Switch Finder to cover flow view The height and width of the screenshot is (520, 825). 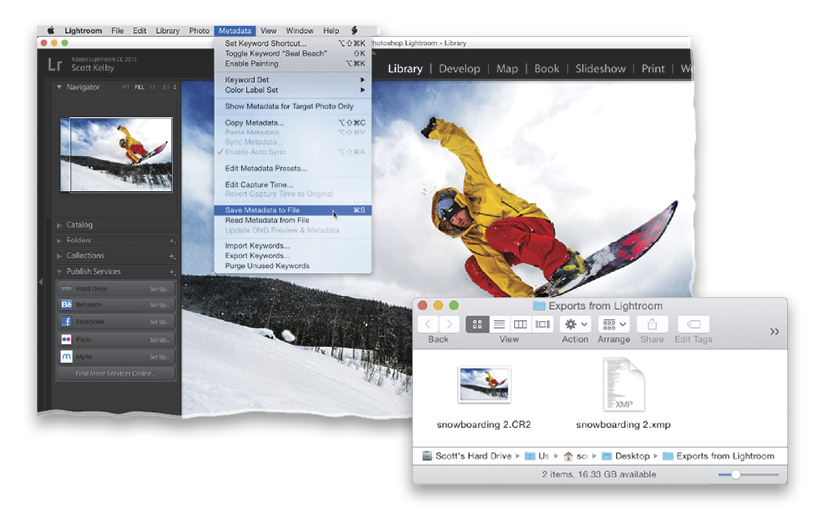point(542,324)
